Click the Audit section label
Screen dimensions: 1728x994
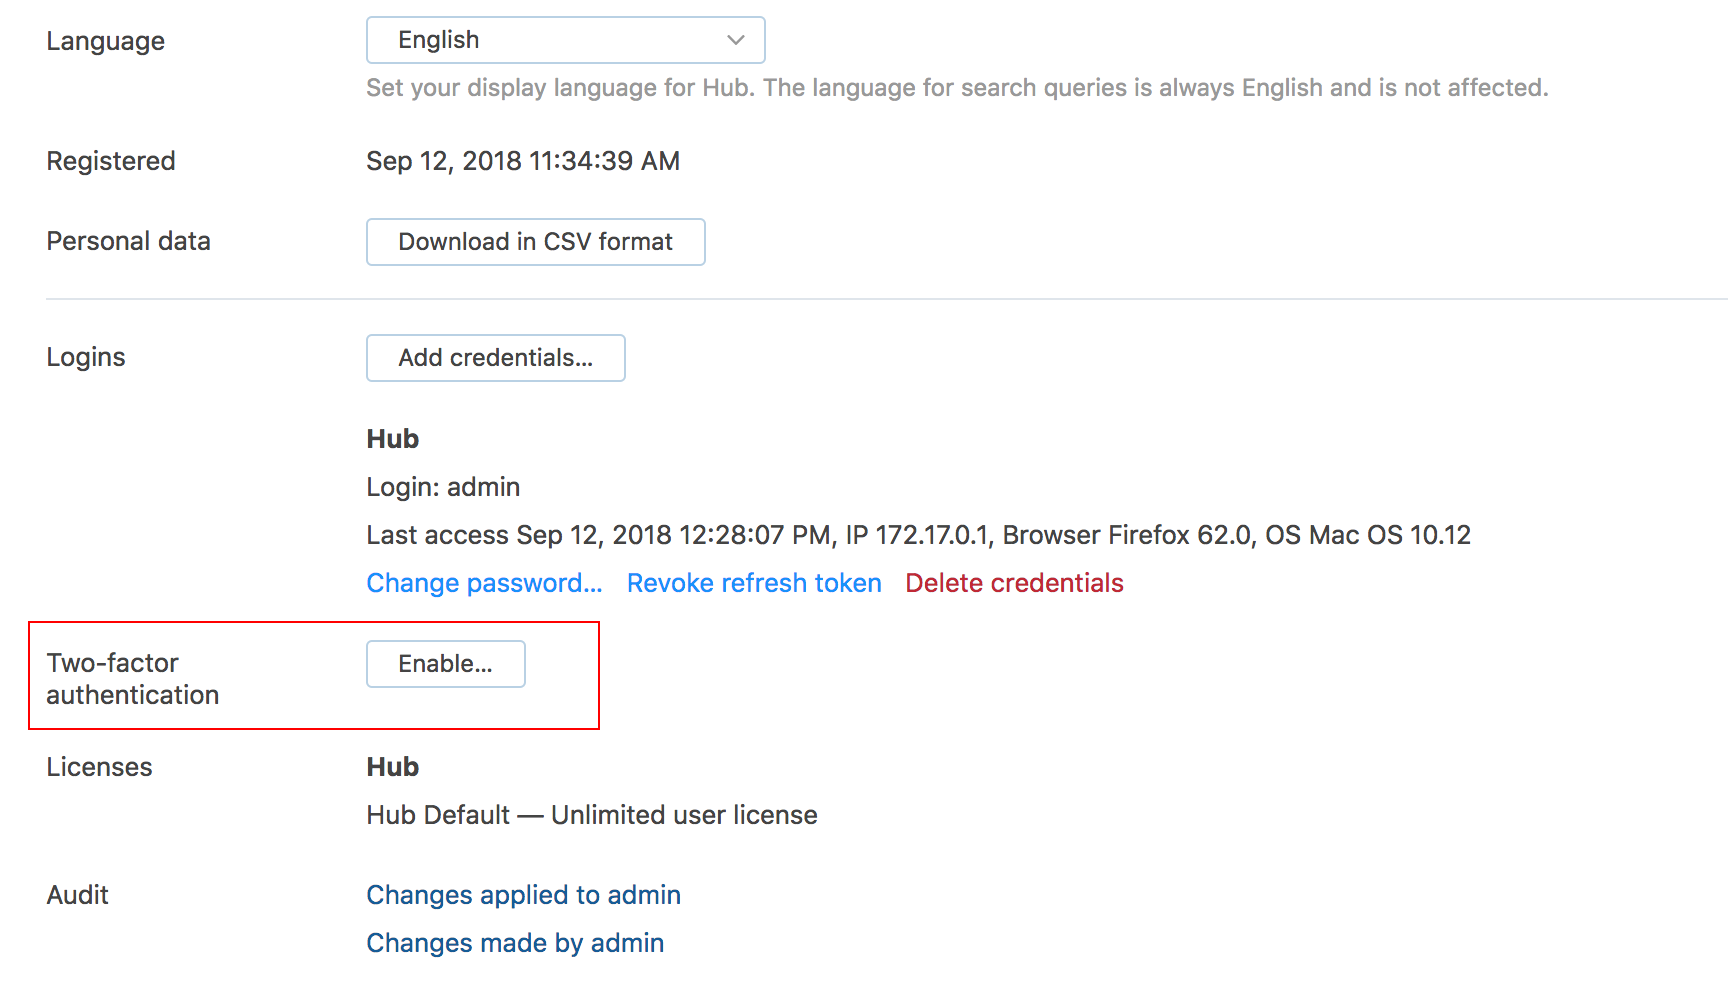(77, 895)
